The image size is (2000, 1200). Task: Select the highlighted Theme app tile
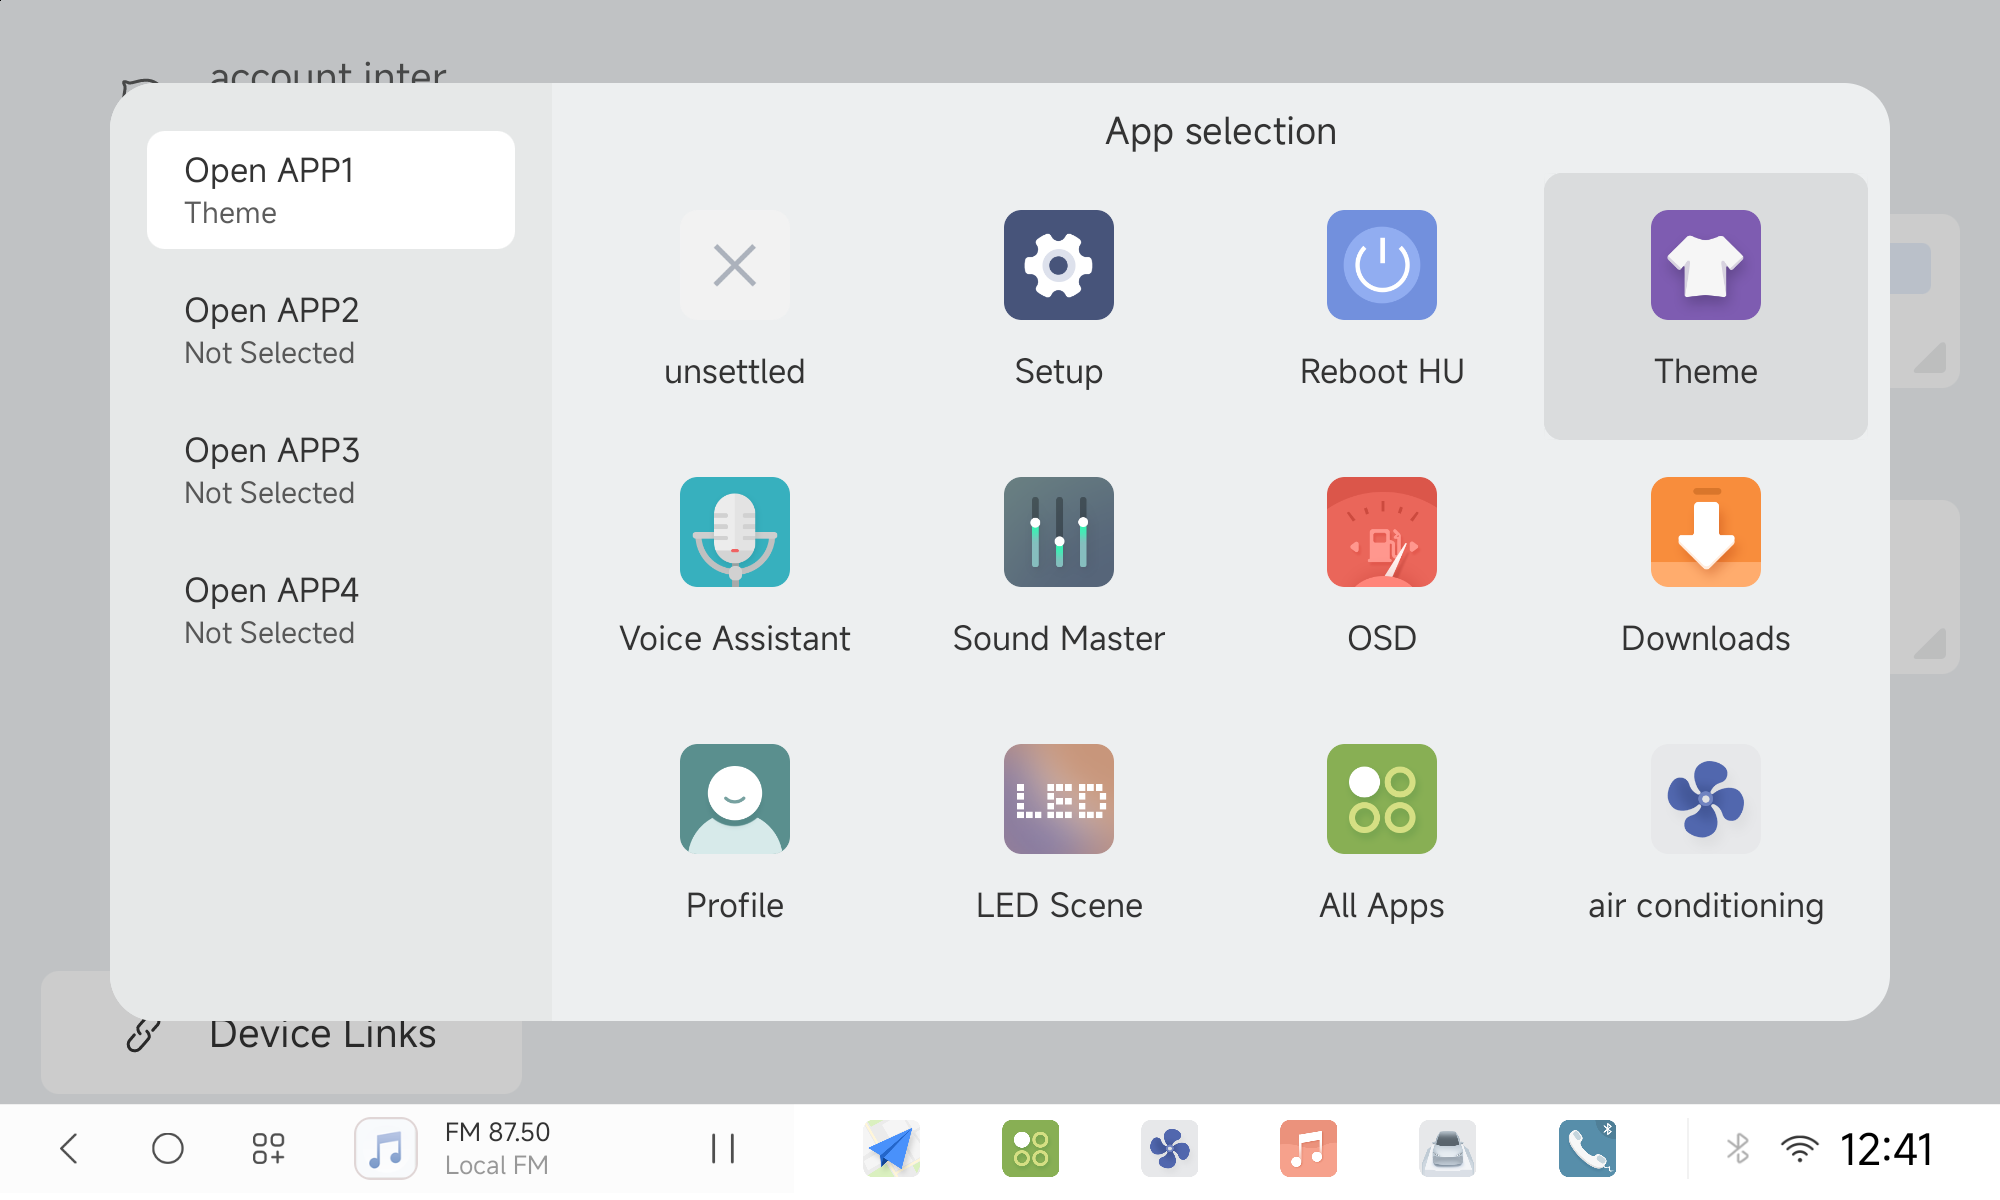point(1705,305)
